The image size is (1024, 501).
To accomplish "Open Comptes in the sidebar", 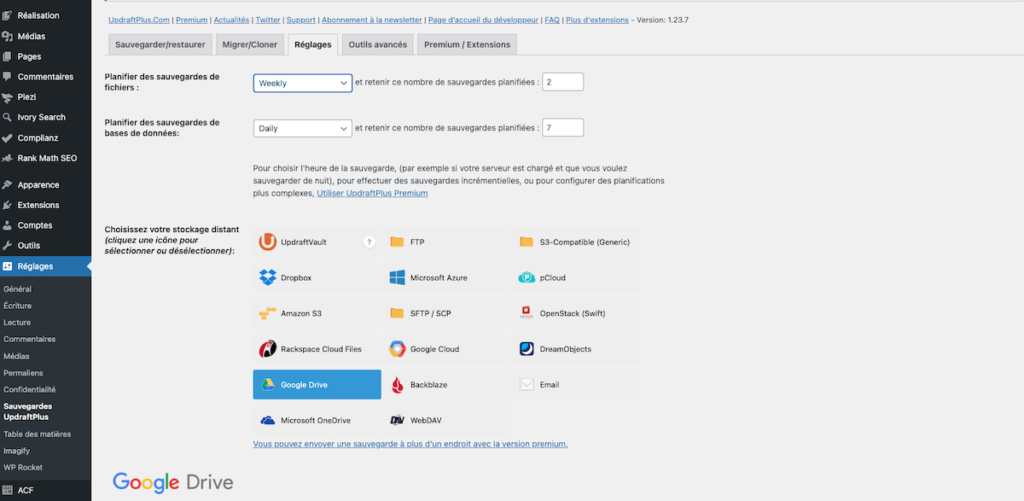I will [x=35, y=225].
